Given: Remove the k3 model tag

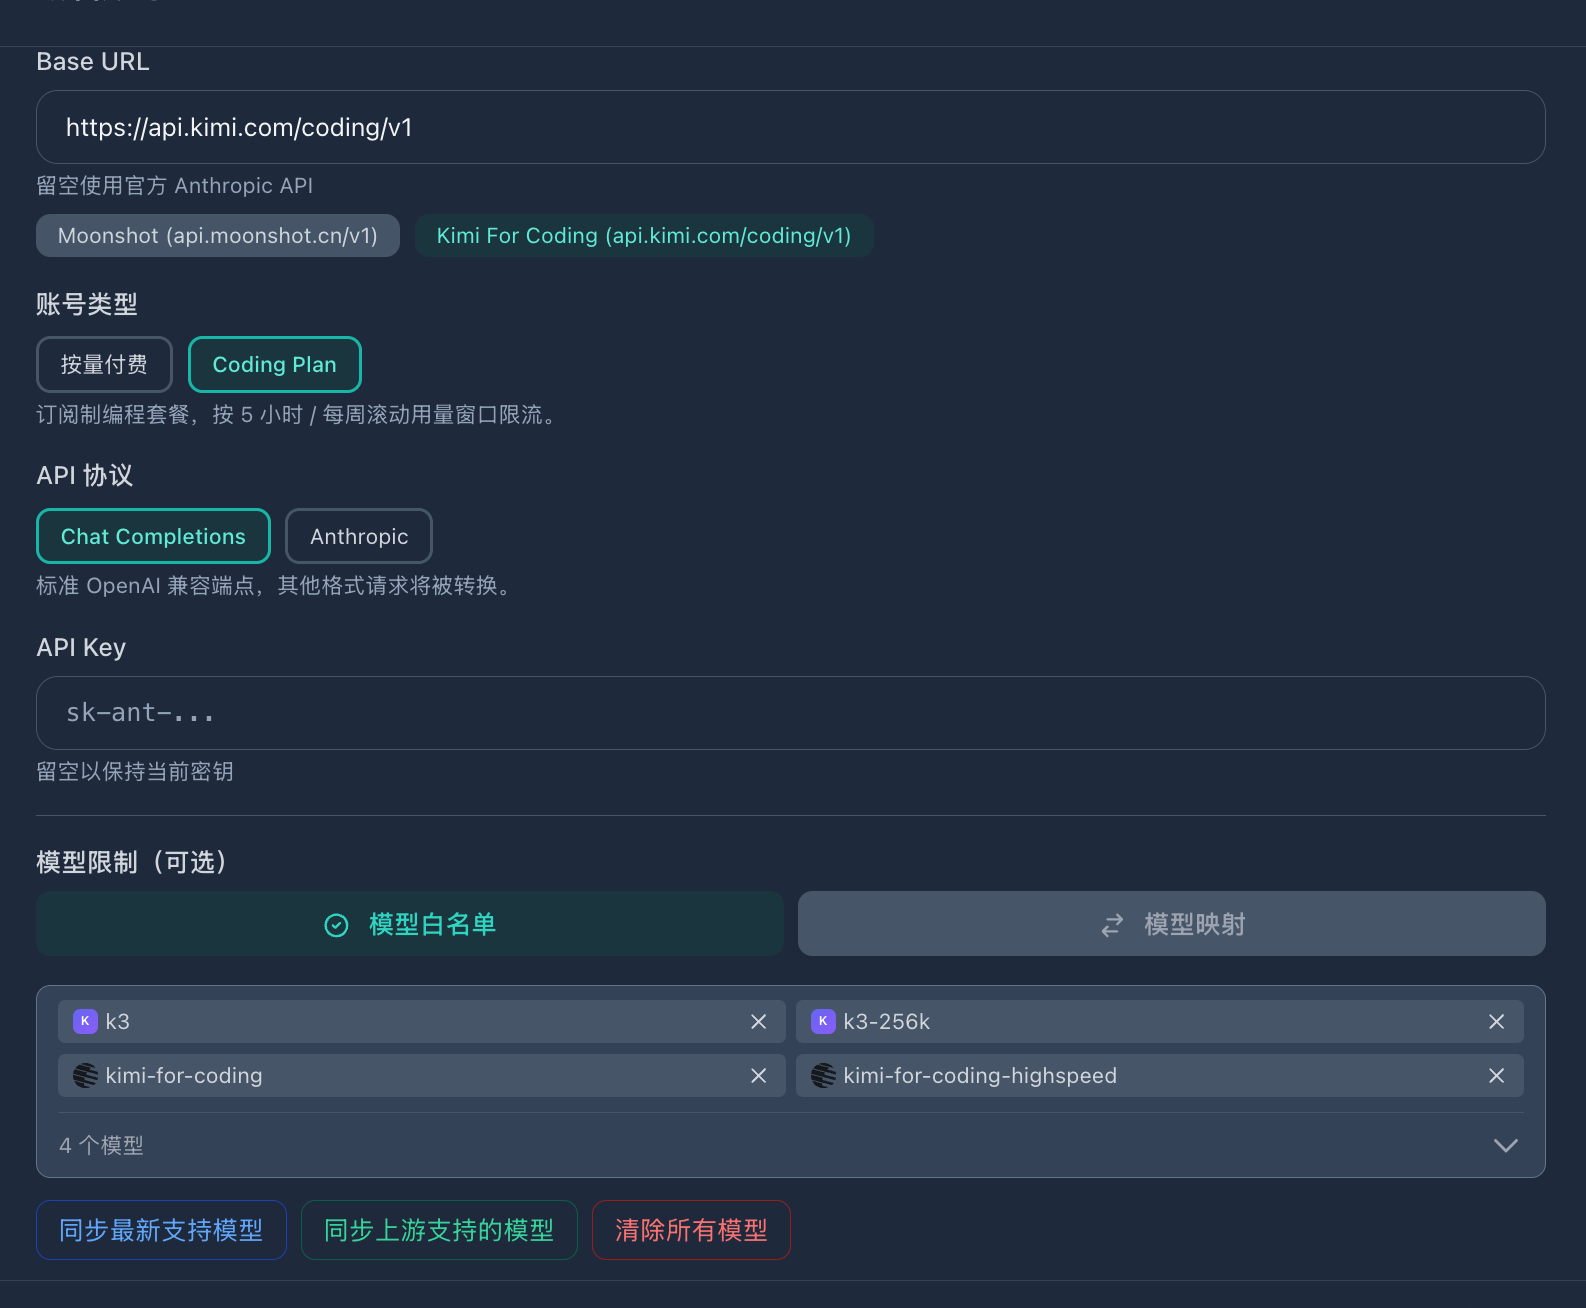Looking at the screenshot, I should [758, 1022].
